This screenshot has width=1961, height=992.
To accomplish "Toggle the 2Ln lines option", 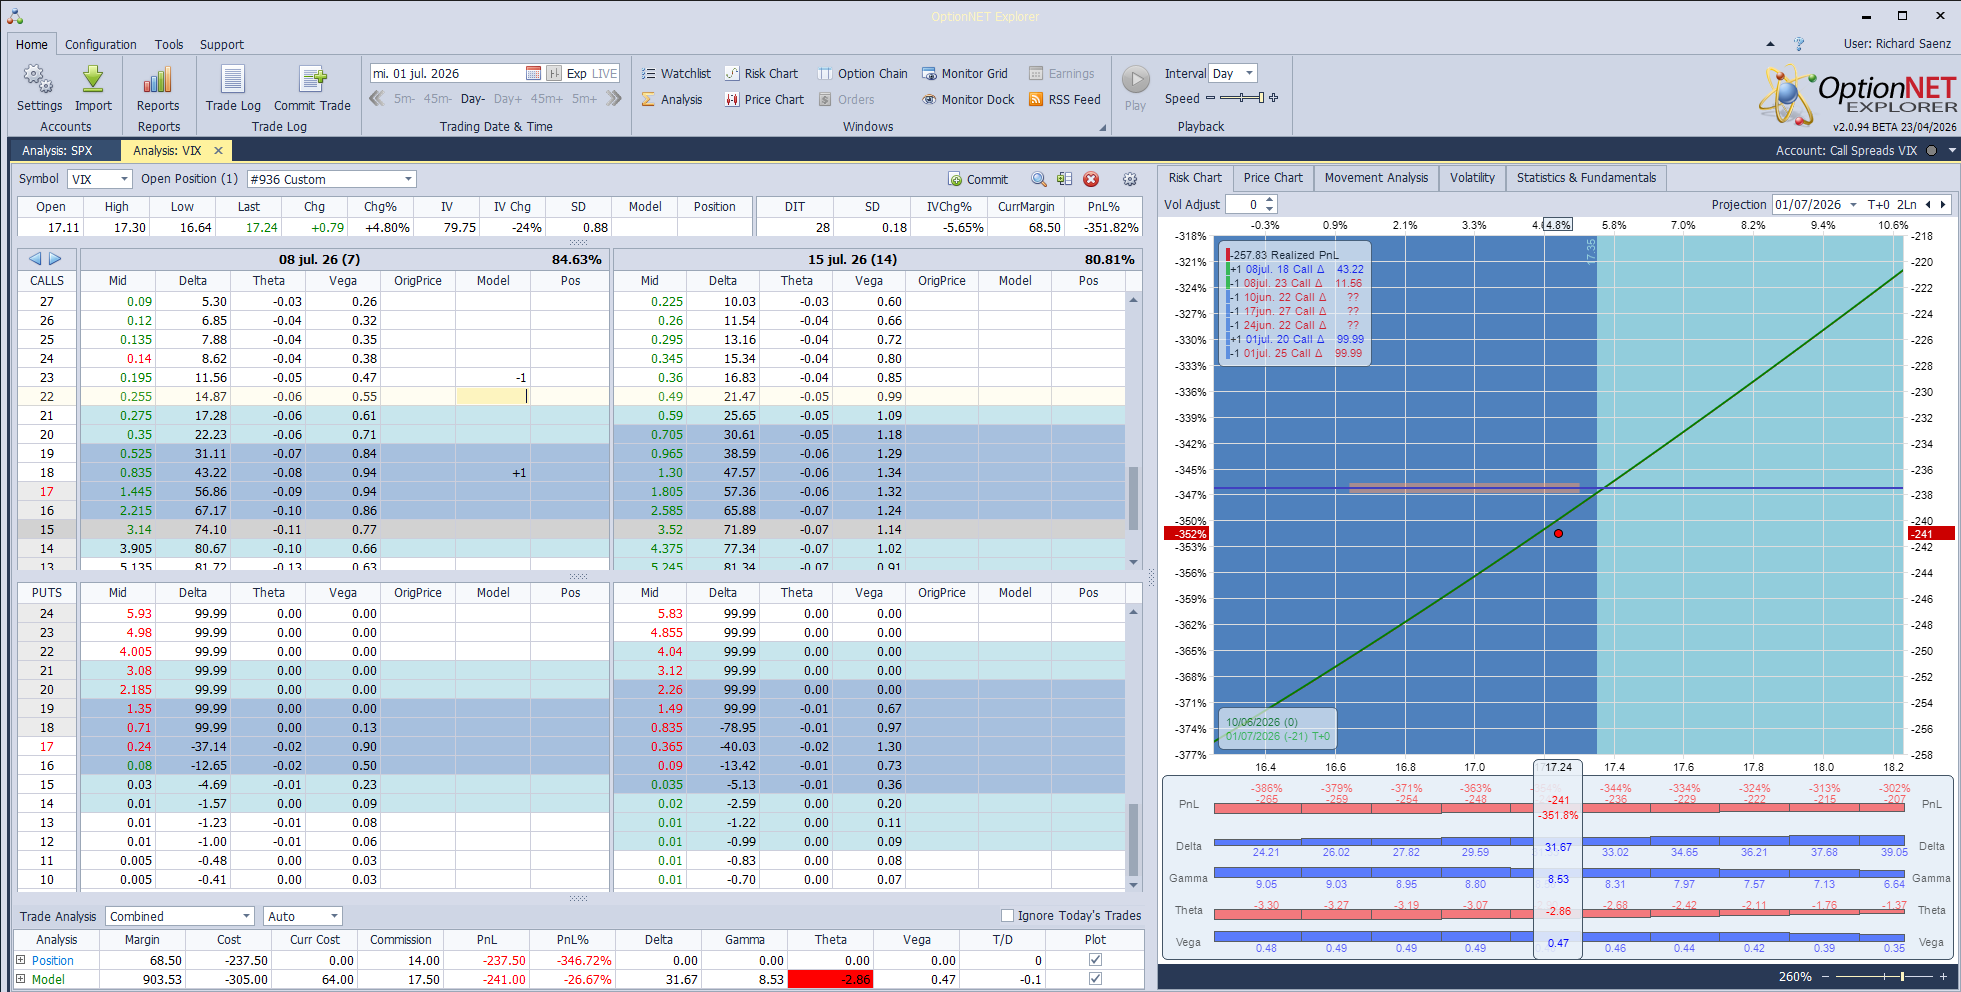I will tap(1907, 204).
